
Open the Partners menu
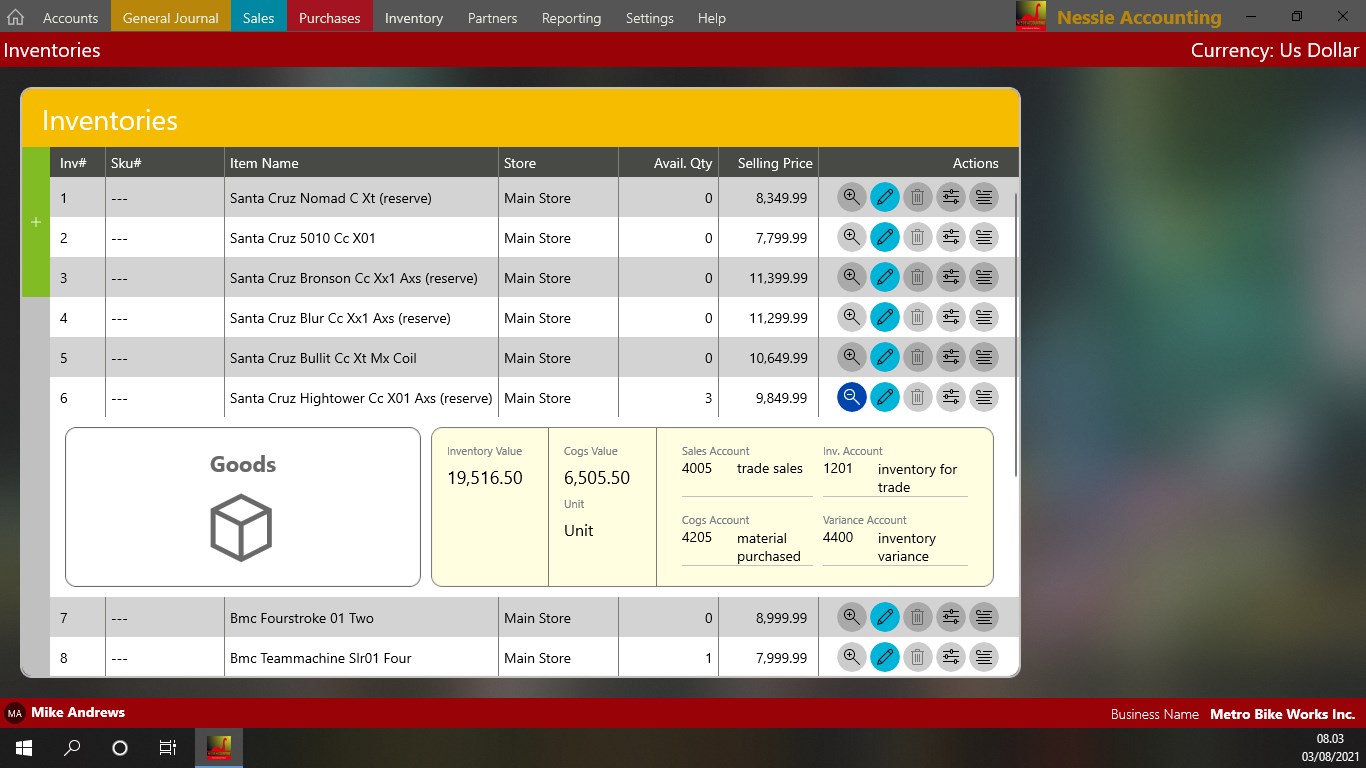[493, 18]
